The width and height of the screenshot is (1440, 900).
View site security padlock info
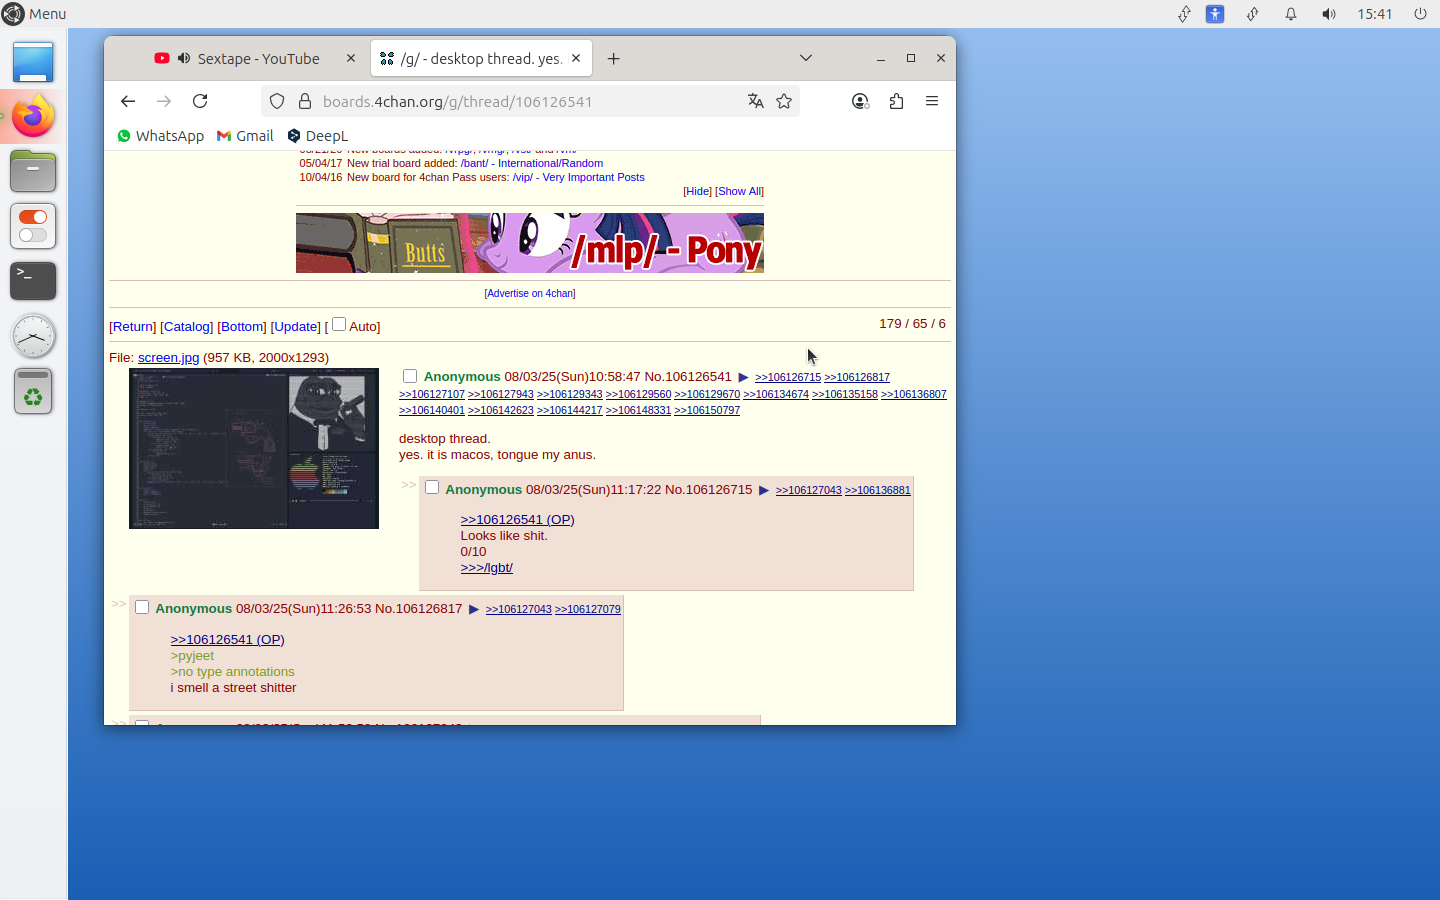click(305, 101)
